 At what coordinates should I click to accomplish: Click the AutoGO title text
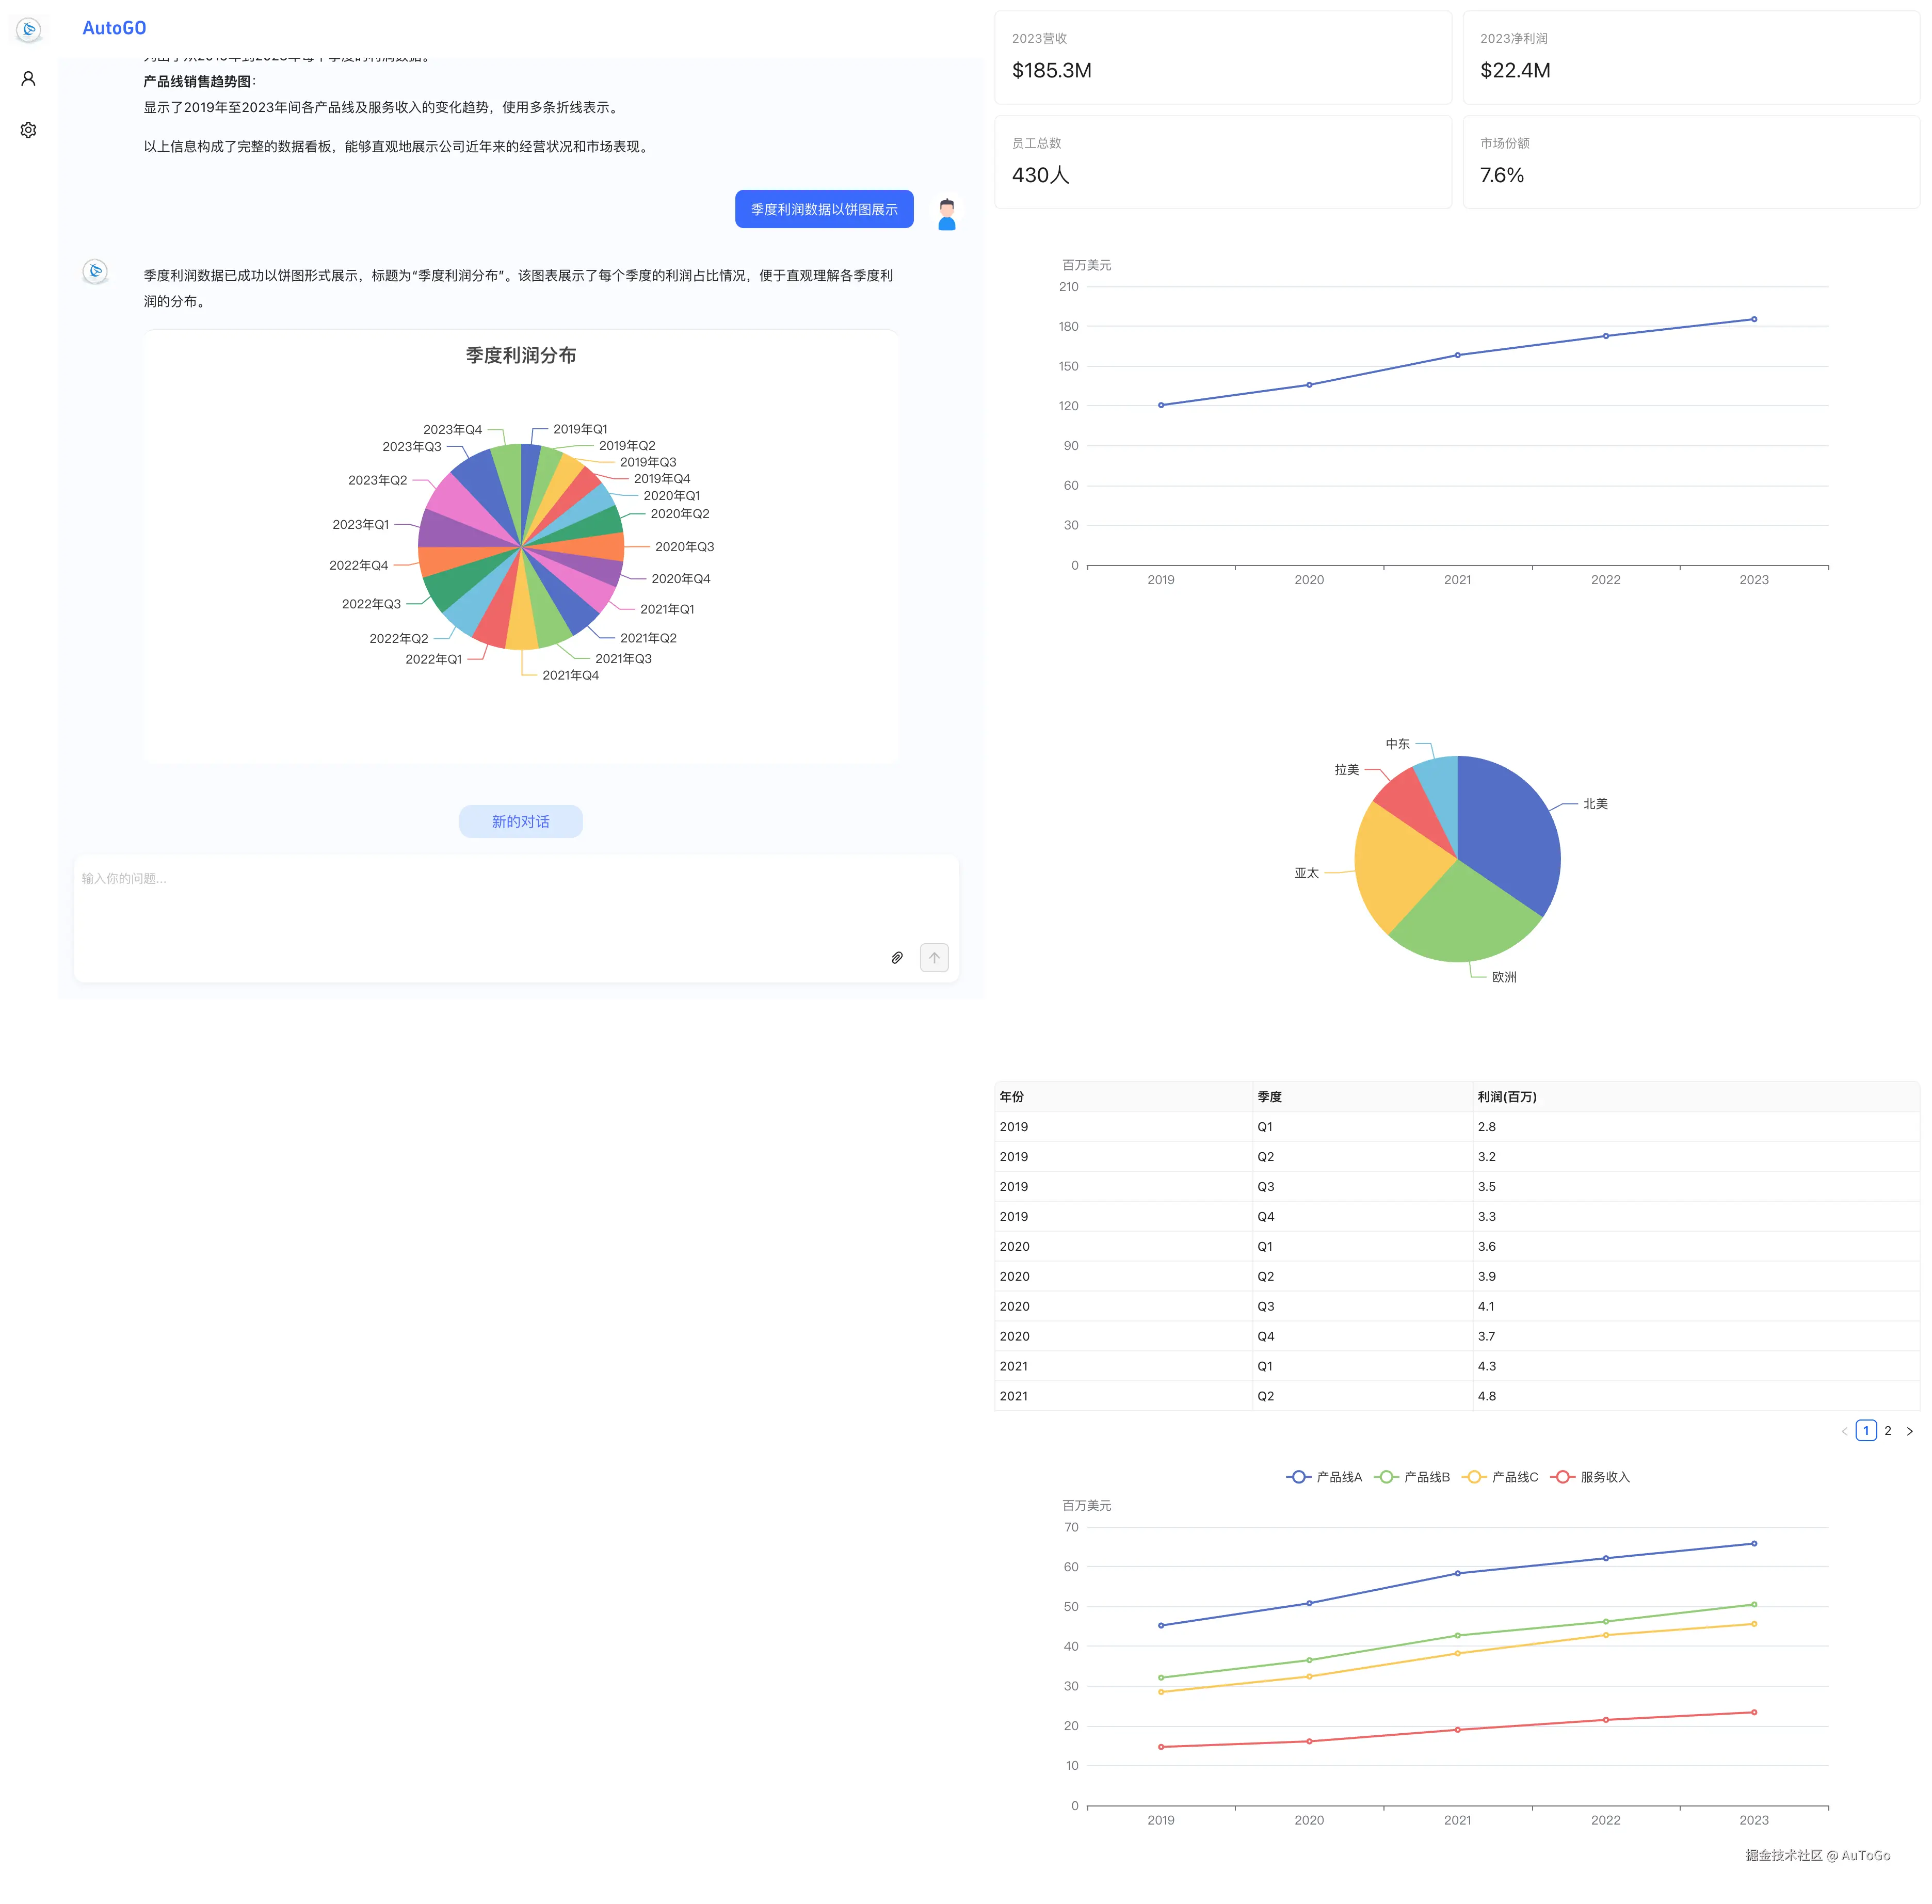point(114,28)
